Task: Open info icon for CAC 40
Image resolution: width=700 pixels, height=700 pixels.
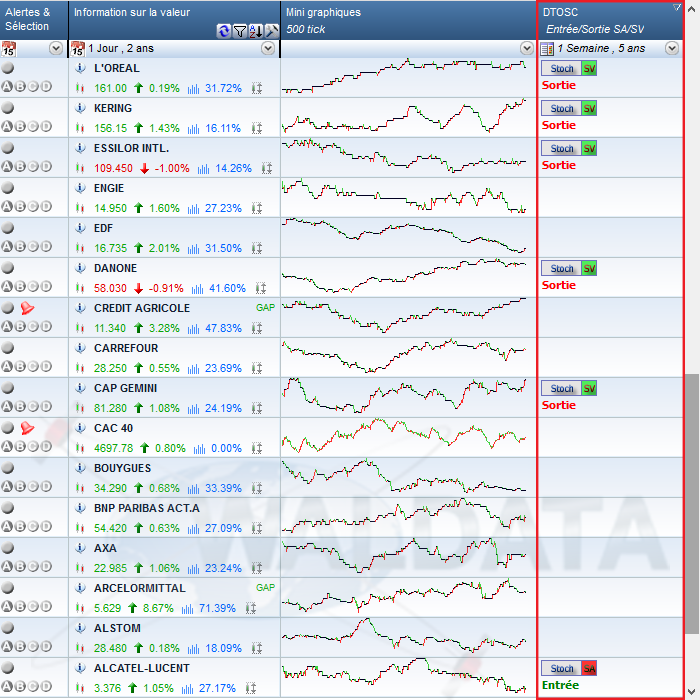Action: (80, 428)
